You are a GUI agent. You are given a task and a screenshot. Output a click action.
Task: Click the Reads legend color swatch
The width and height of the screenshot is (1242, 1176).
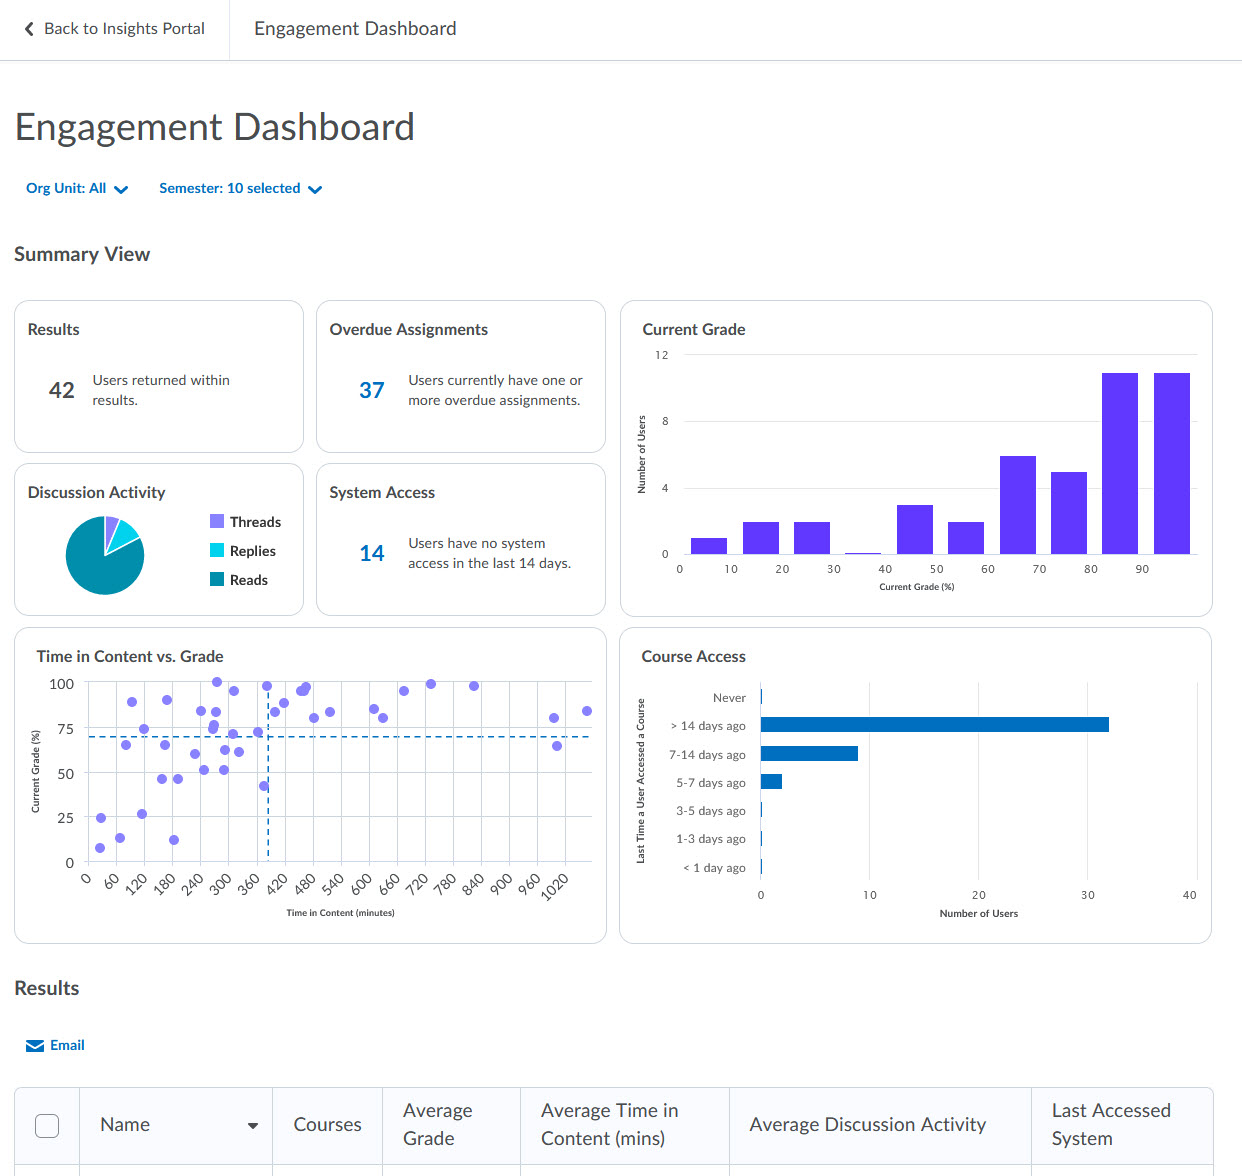[x=217, y=579]
